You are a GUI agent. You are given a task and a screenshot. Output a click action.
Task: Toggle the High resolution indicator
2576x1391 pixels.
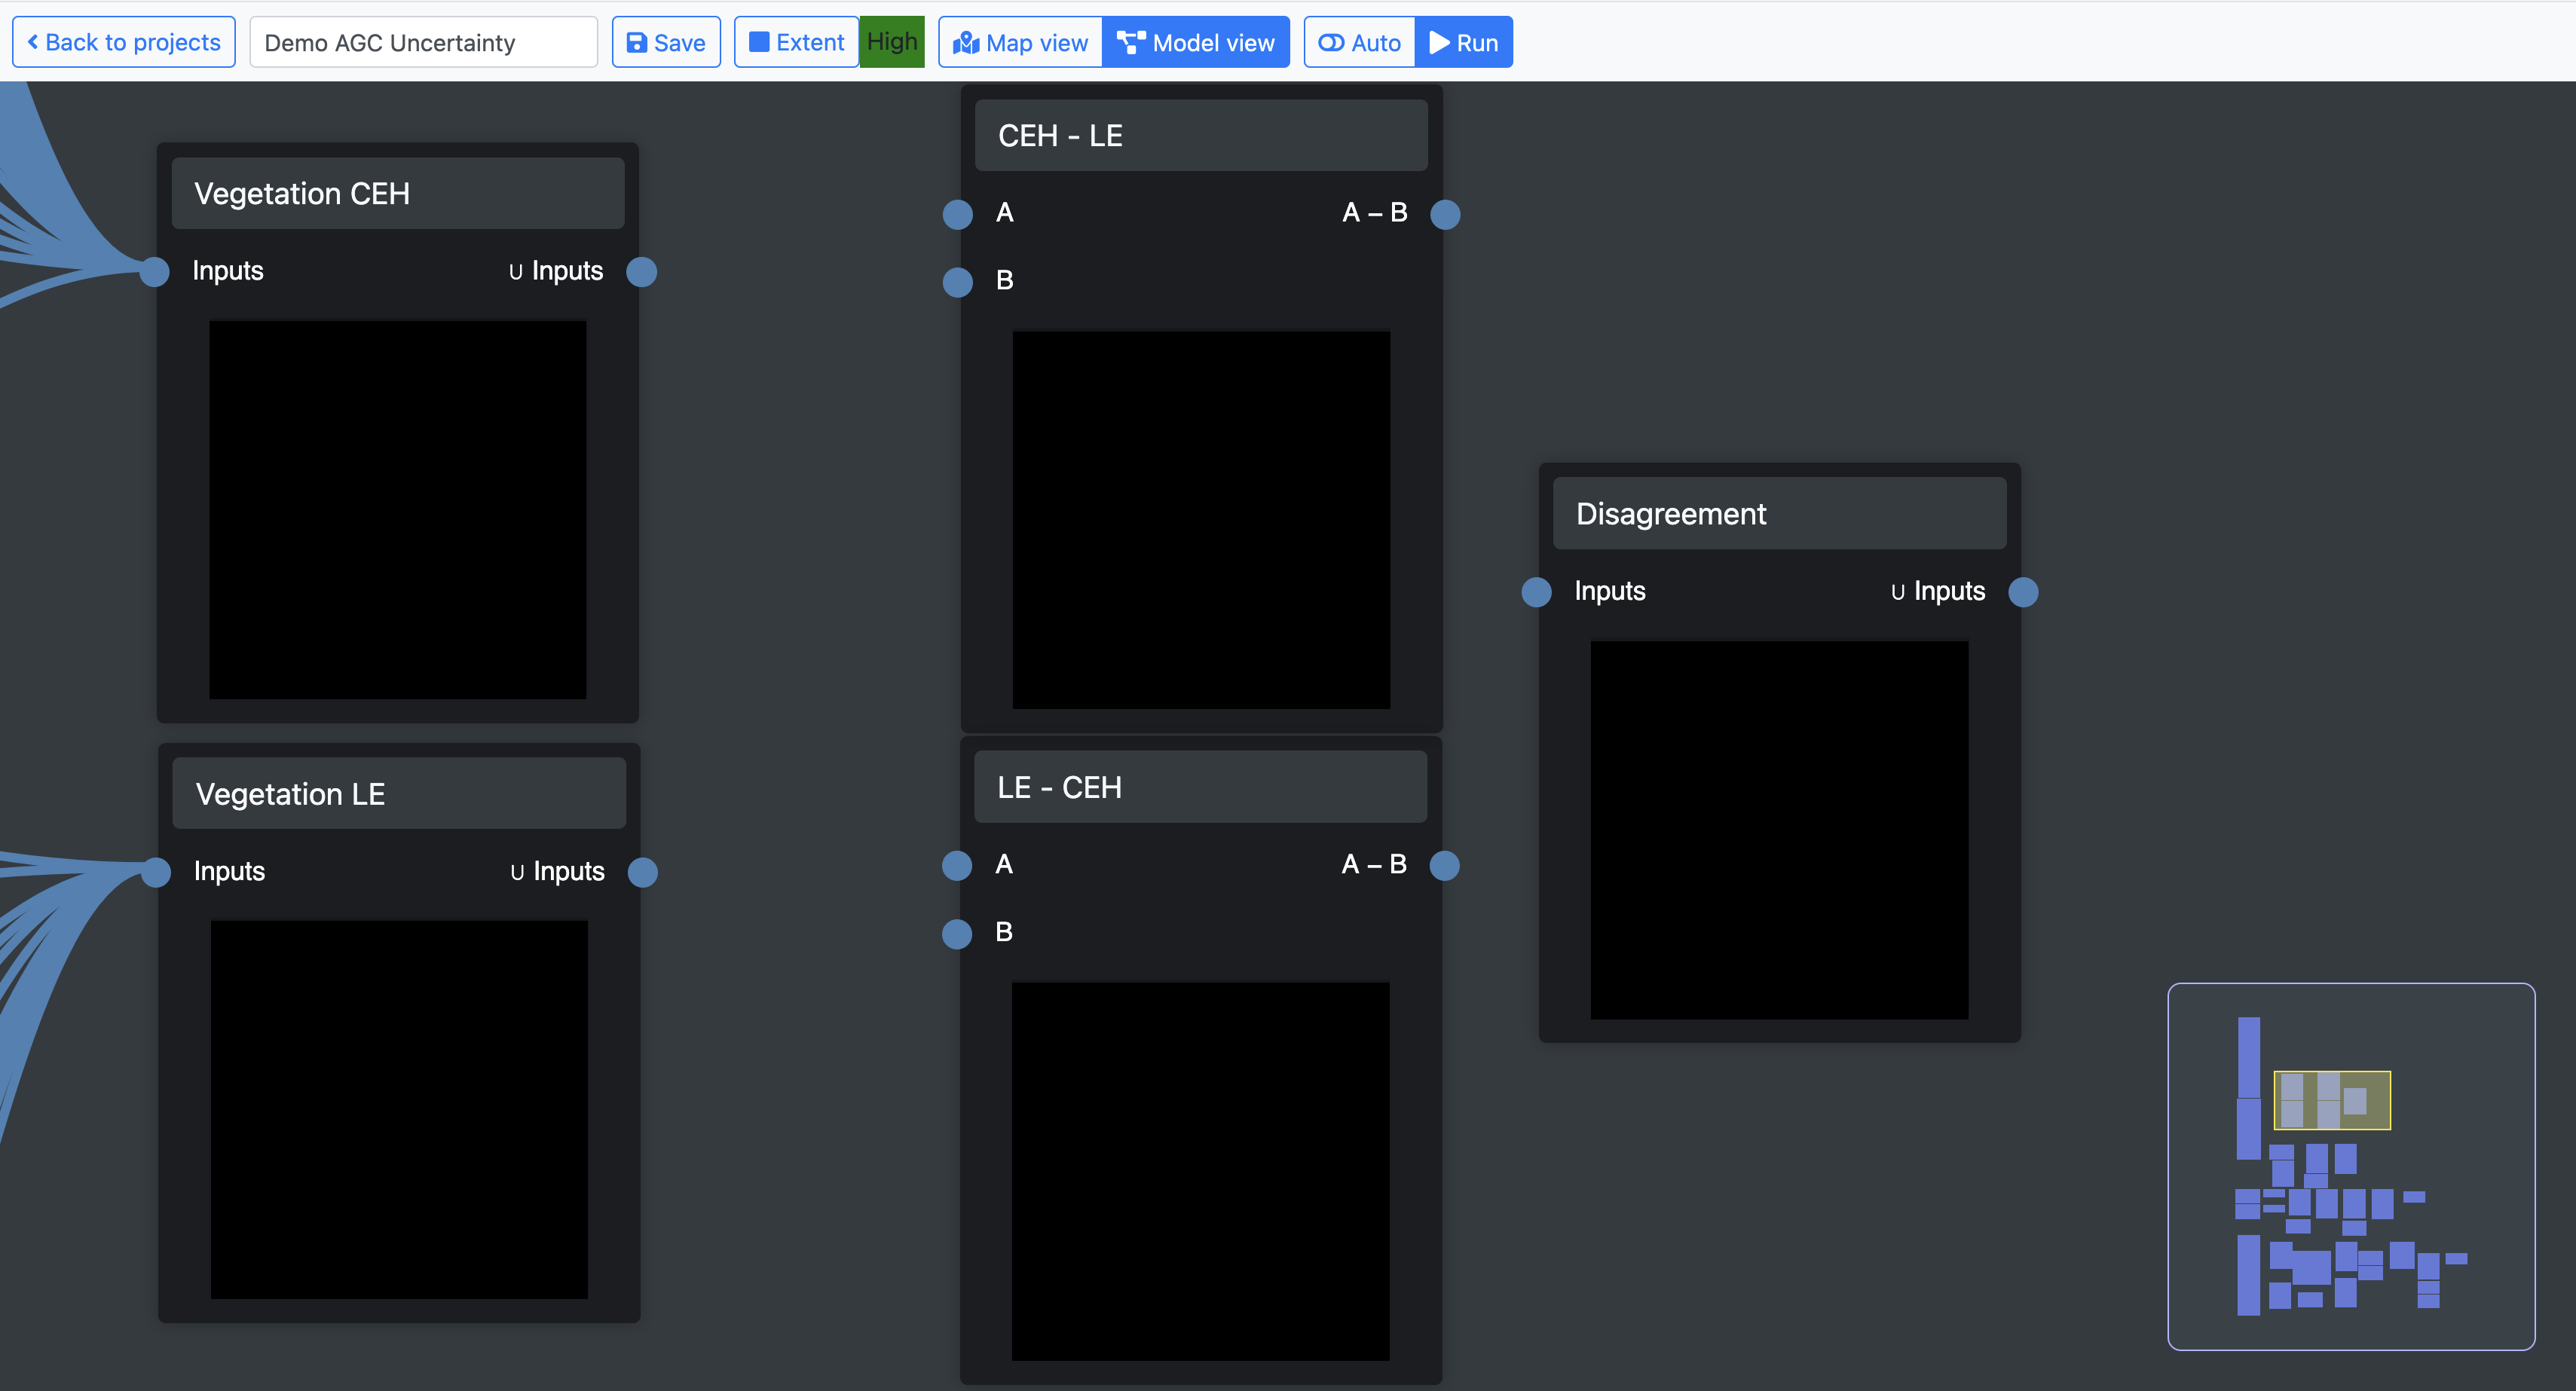891,43
